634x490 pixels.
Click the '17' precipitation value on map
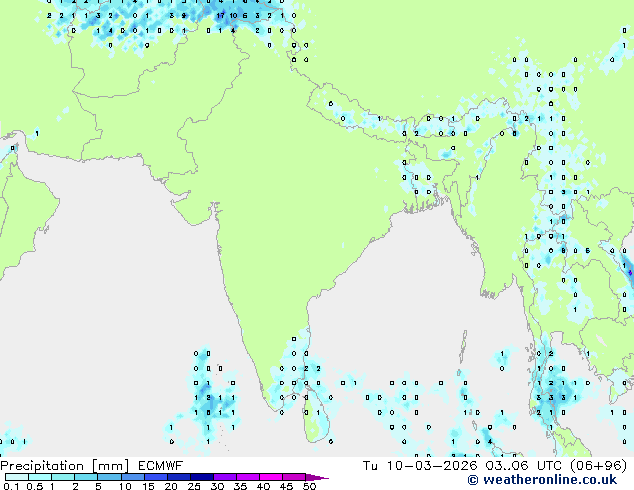(220, 16)
